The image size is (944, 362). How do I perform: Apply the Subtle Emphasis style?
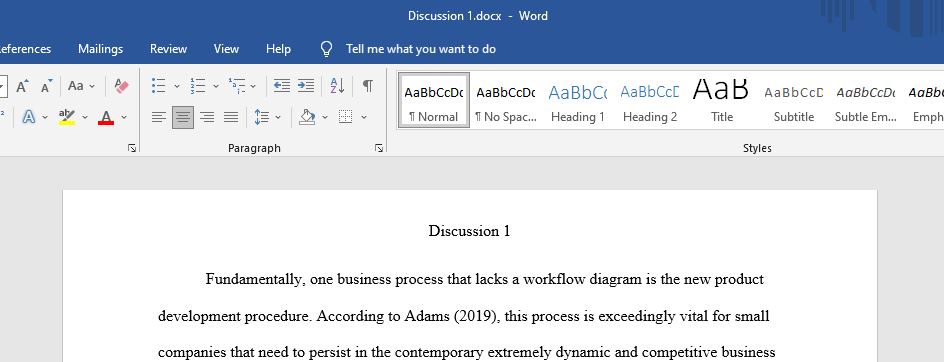click(x=866, y=100)
